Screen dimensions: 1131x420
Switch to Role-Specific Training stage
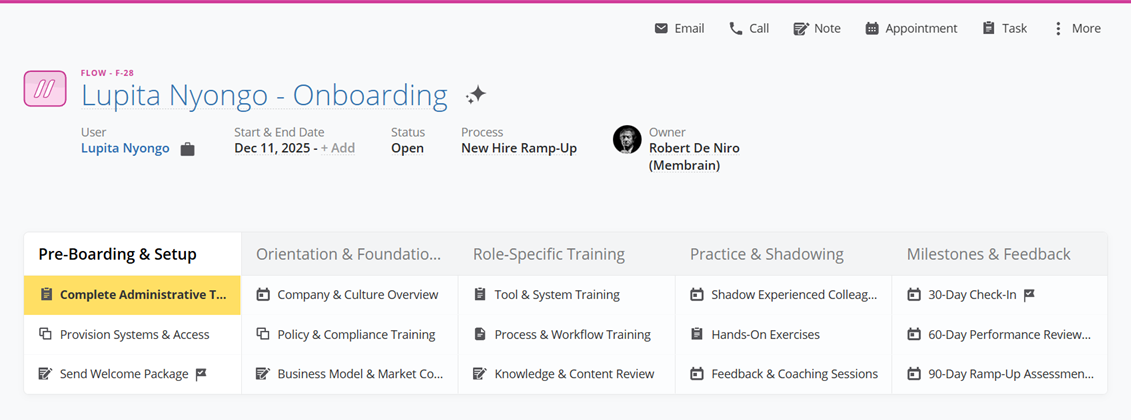point(549,255)
